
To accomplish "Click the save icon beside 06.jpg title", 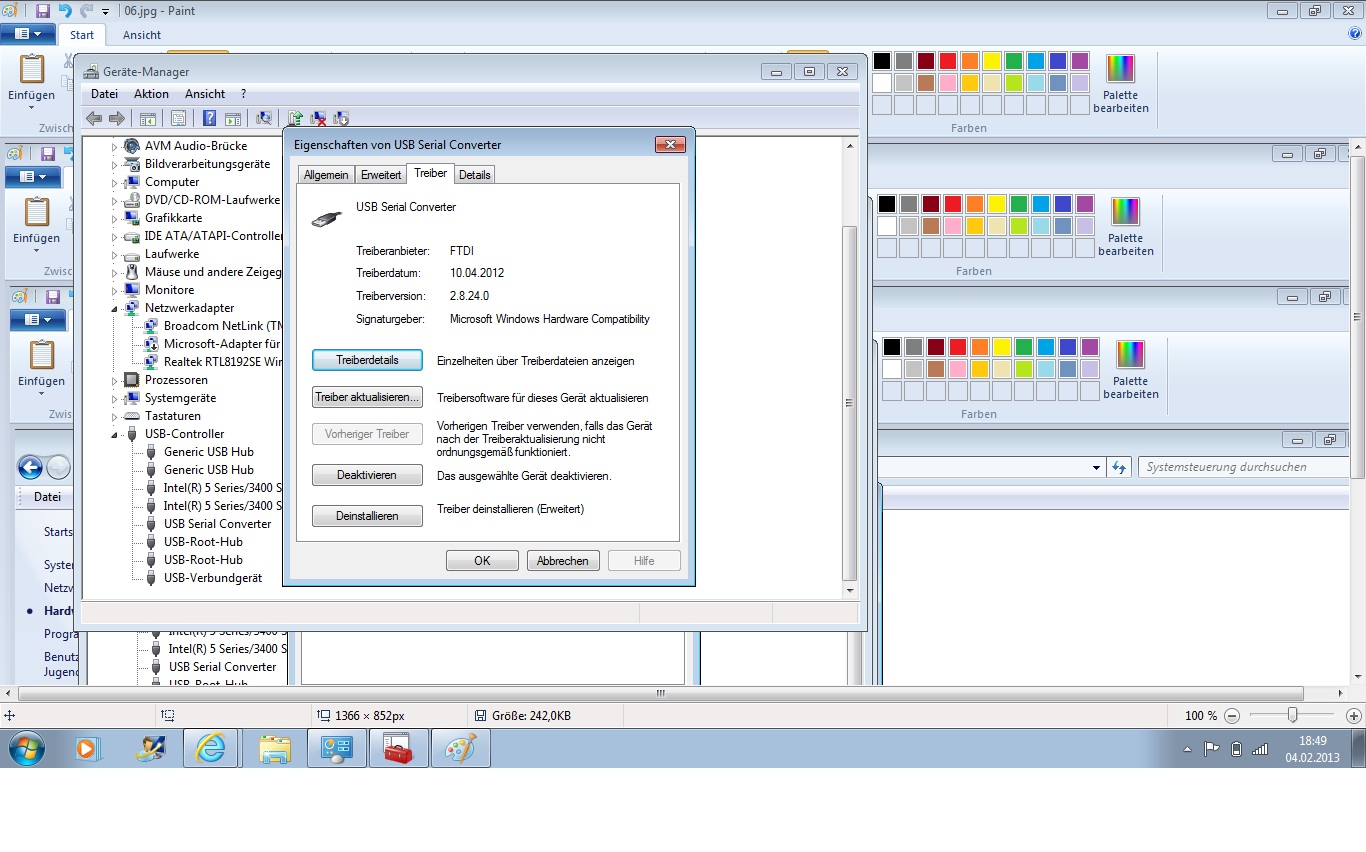I will point(42,10).
